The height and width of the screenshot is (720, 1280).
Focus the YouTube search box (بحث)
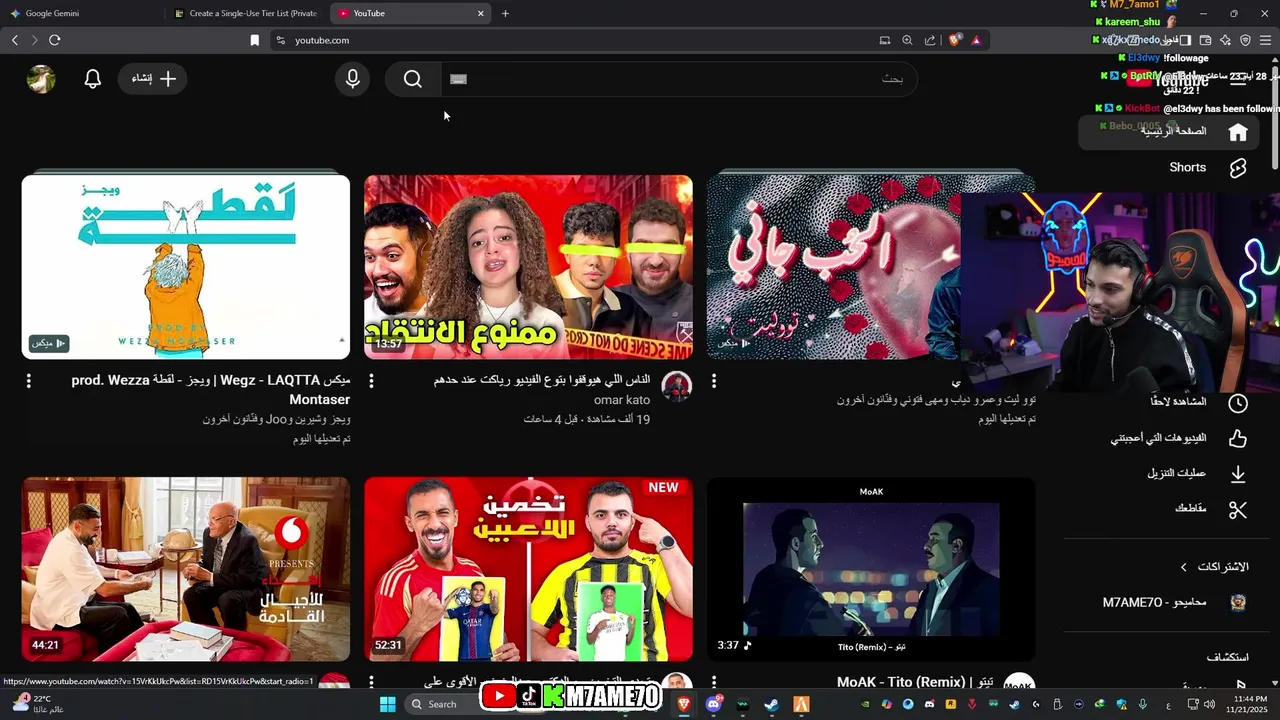click(x=679, y=79)
